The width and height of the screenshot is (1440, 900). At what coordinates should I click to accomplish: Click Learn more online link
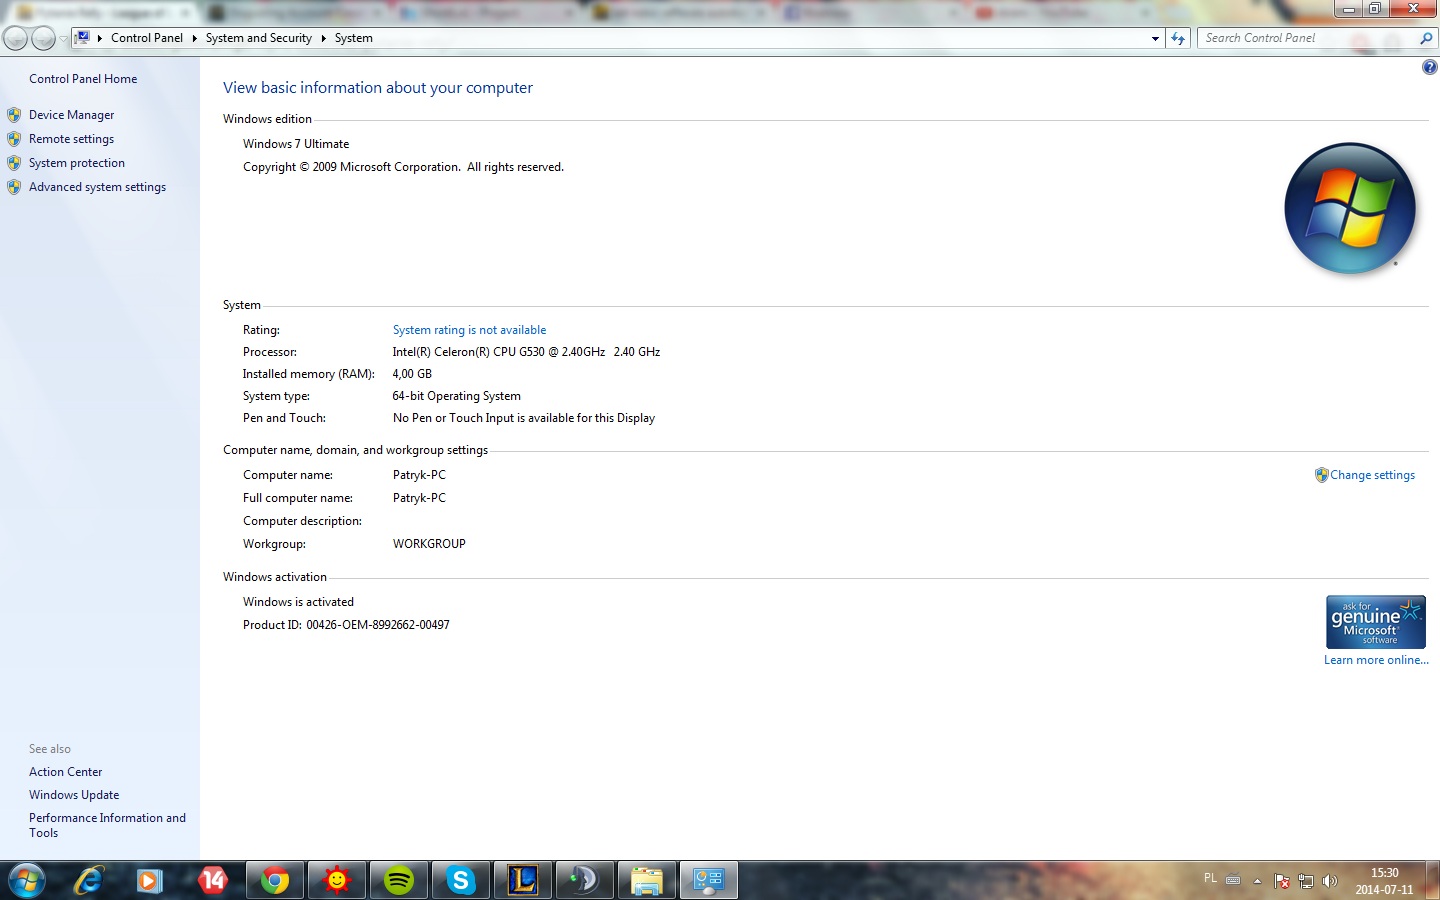click(x=1377, y=660)
